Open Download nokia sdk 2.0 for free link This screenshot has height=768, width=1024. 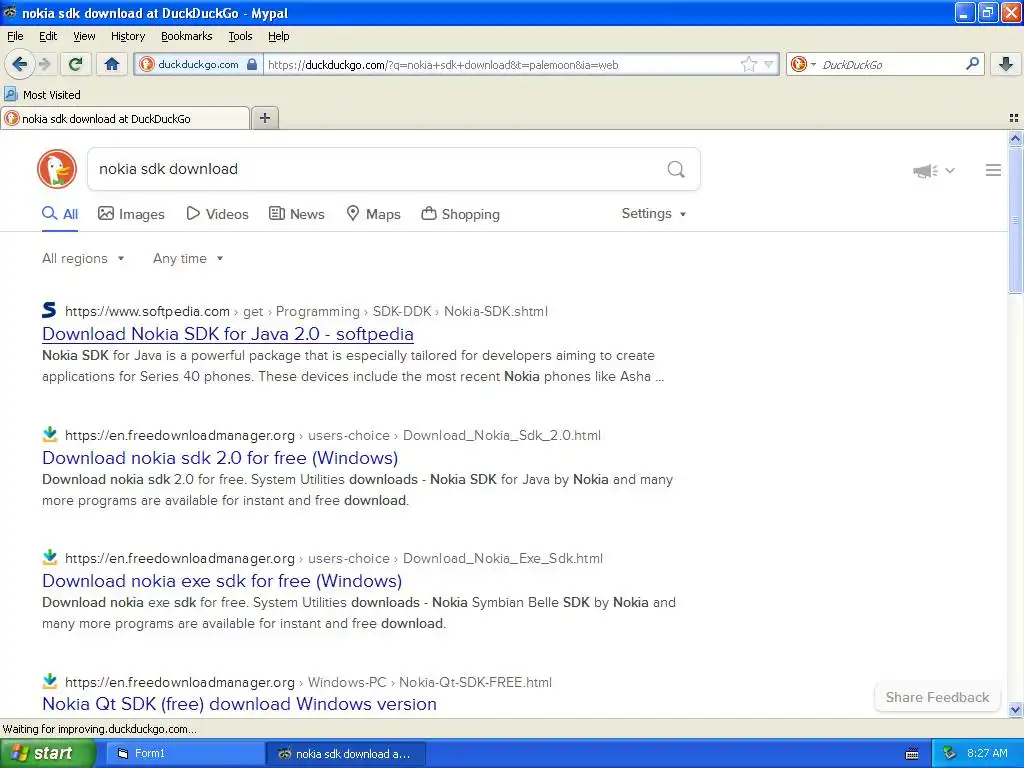220,458
